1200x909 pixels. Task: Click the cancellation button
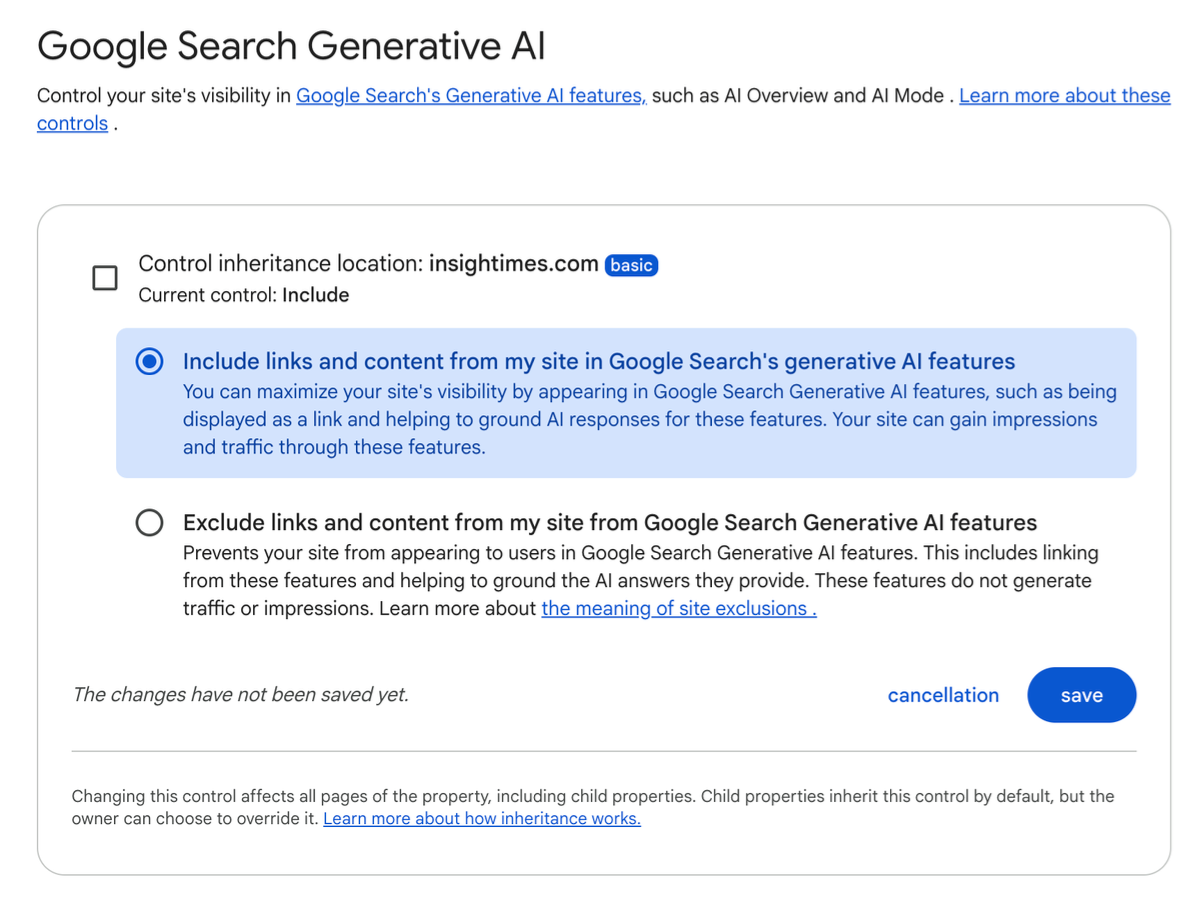tap(943, 695)
